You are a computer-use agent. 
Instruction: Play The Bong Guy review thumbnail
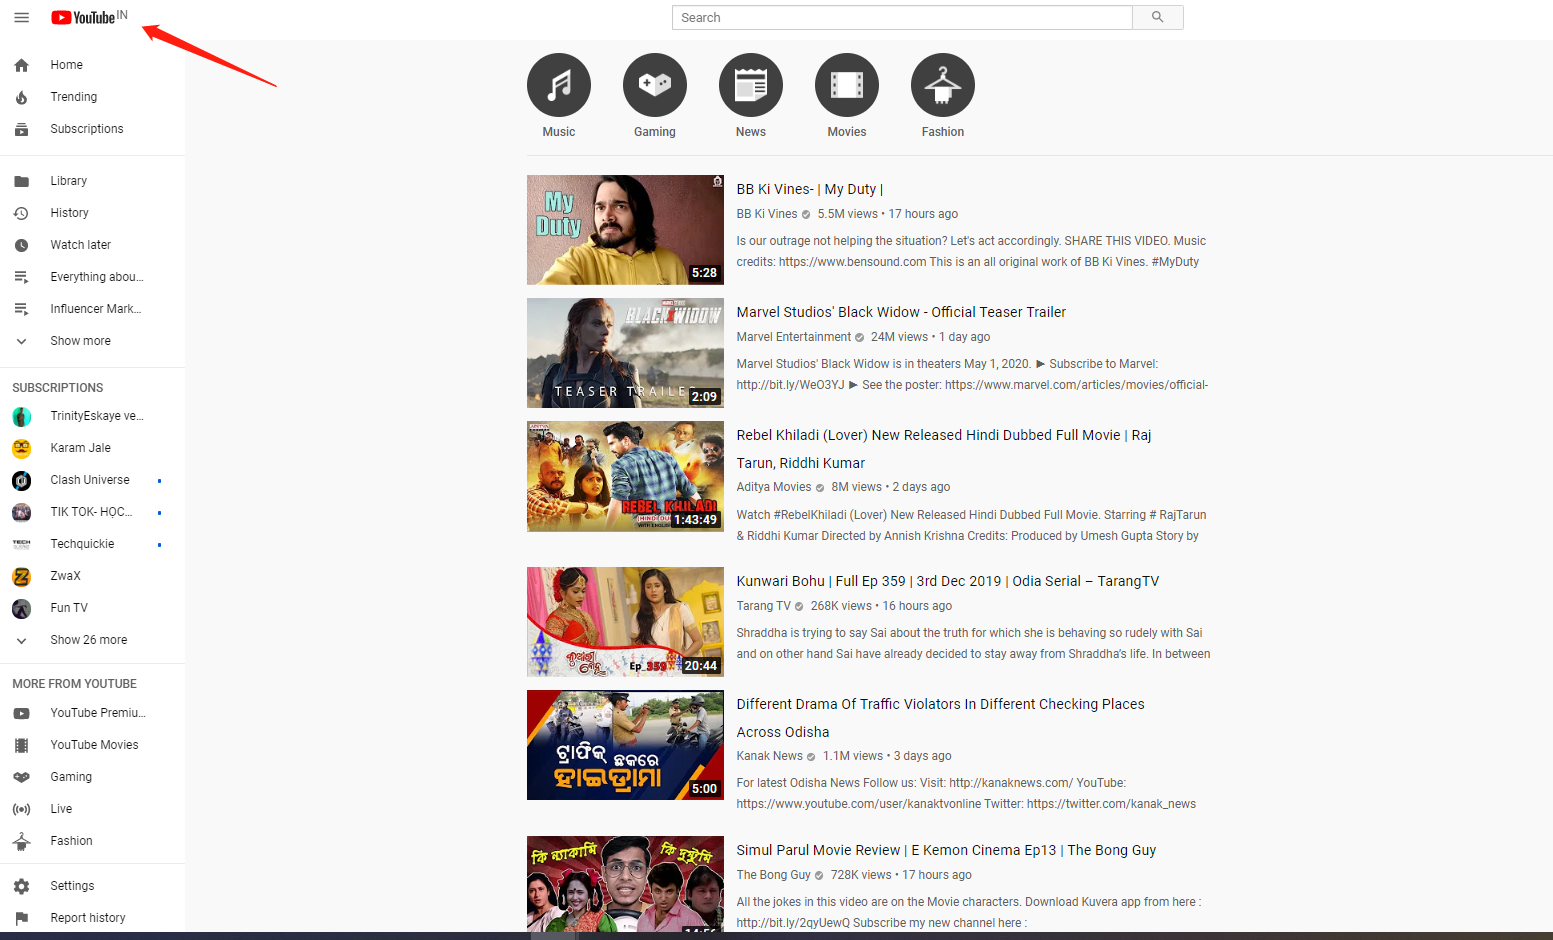coord(625,884)
